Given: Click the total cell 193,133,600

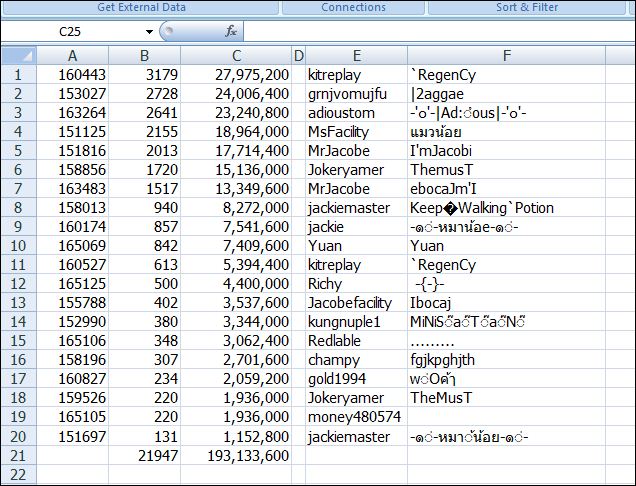Looking at the screenshot, I should pyautogui.click(x=236, y=456).
